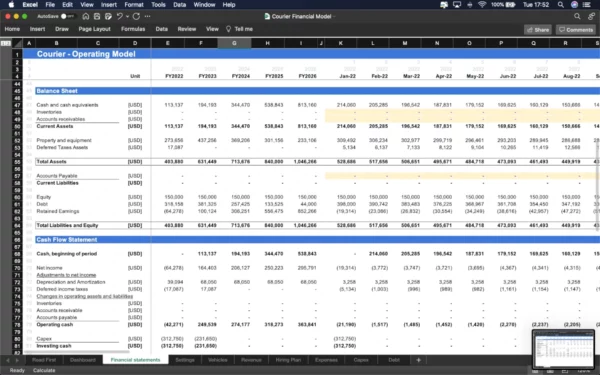
Task: Click the Select All corner triangle
Action: 18,43
